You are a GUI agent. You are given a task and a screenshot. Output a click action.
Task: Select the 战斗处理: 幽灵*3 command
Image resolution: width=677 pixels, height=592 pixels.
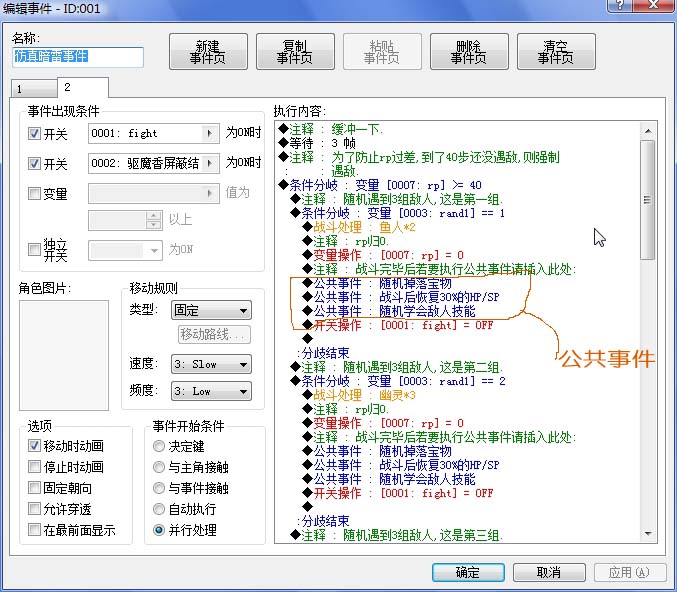(x=359, y=395)
